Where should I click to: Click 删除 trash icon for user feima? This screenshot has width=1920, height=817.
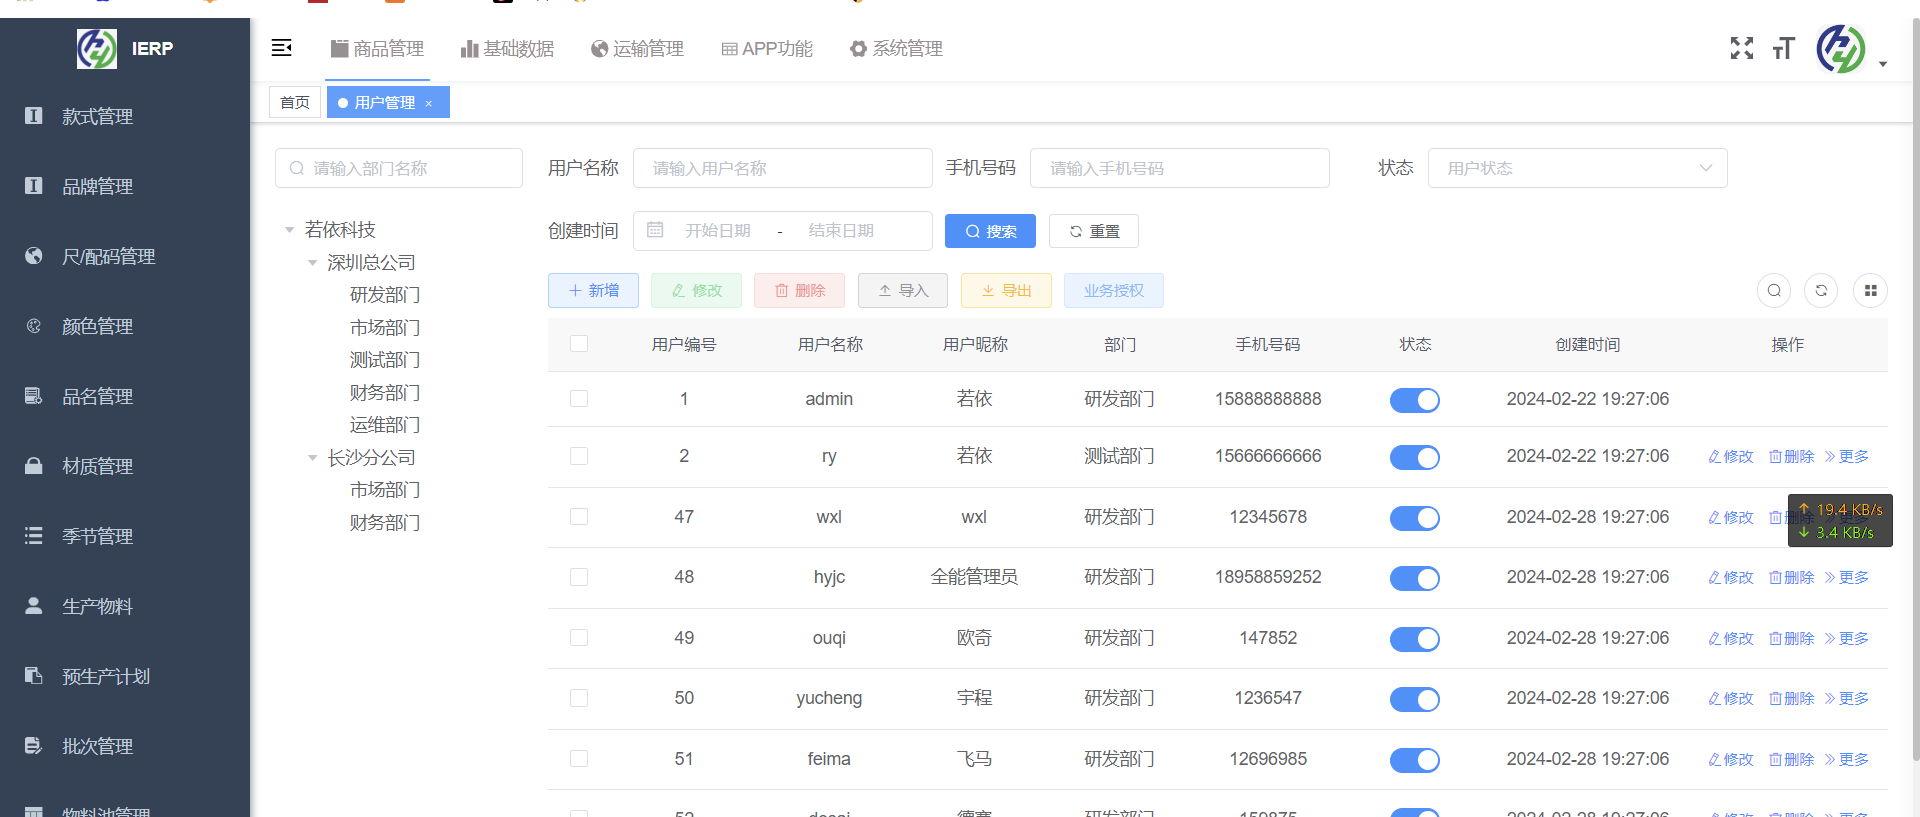[x=1776, y=759]
